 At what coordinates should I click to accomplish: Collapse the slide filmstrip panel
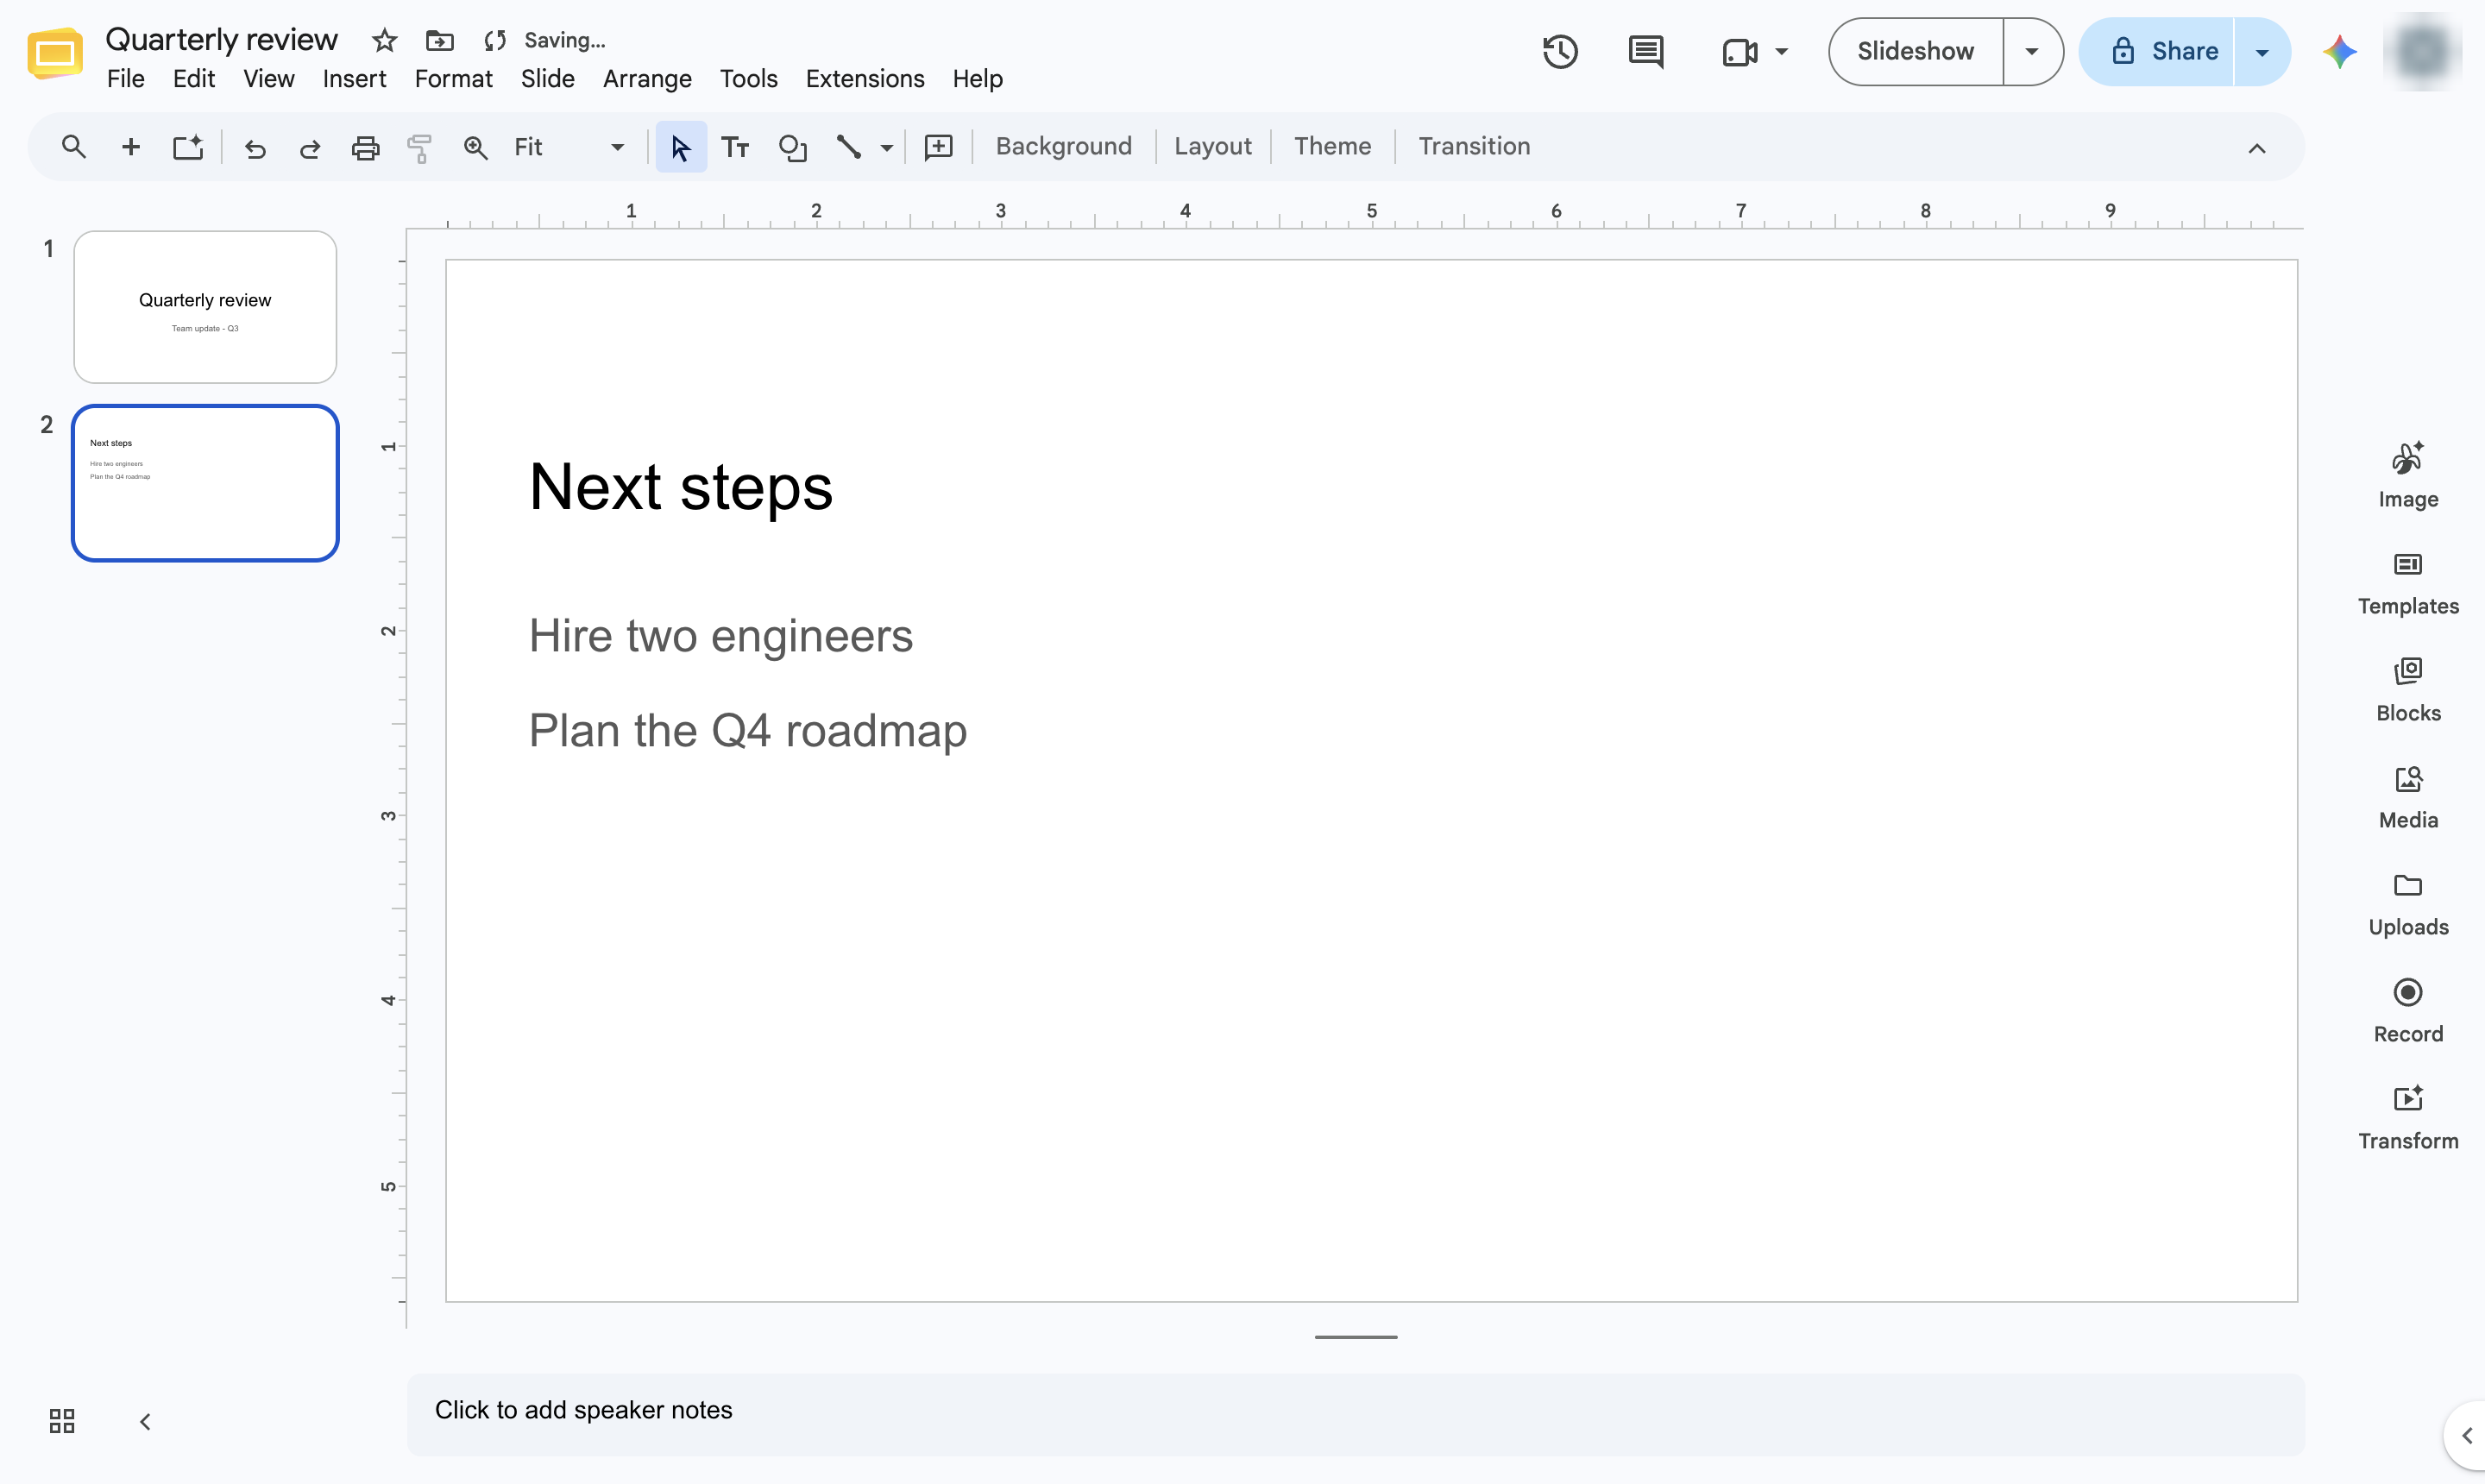click(145, 1421)
